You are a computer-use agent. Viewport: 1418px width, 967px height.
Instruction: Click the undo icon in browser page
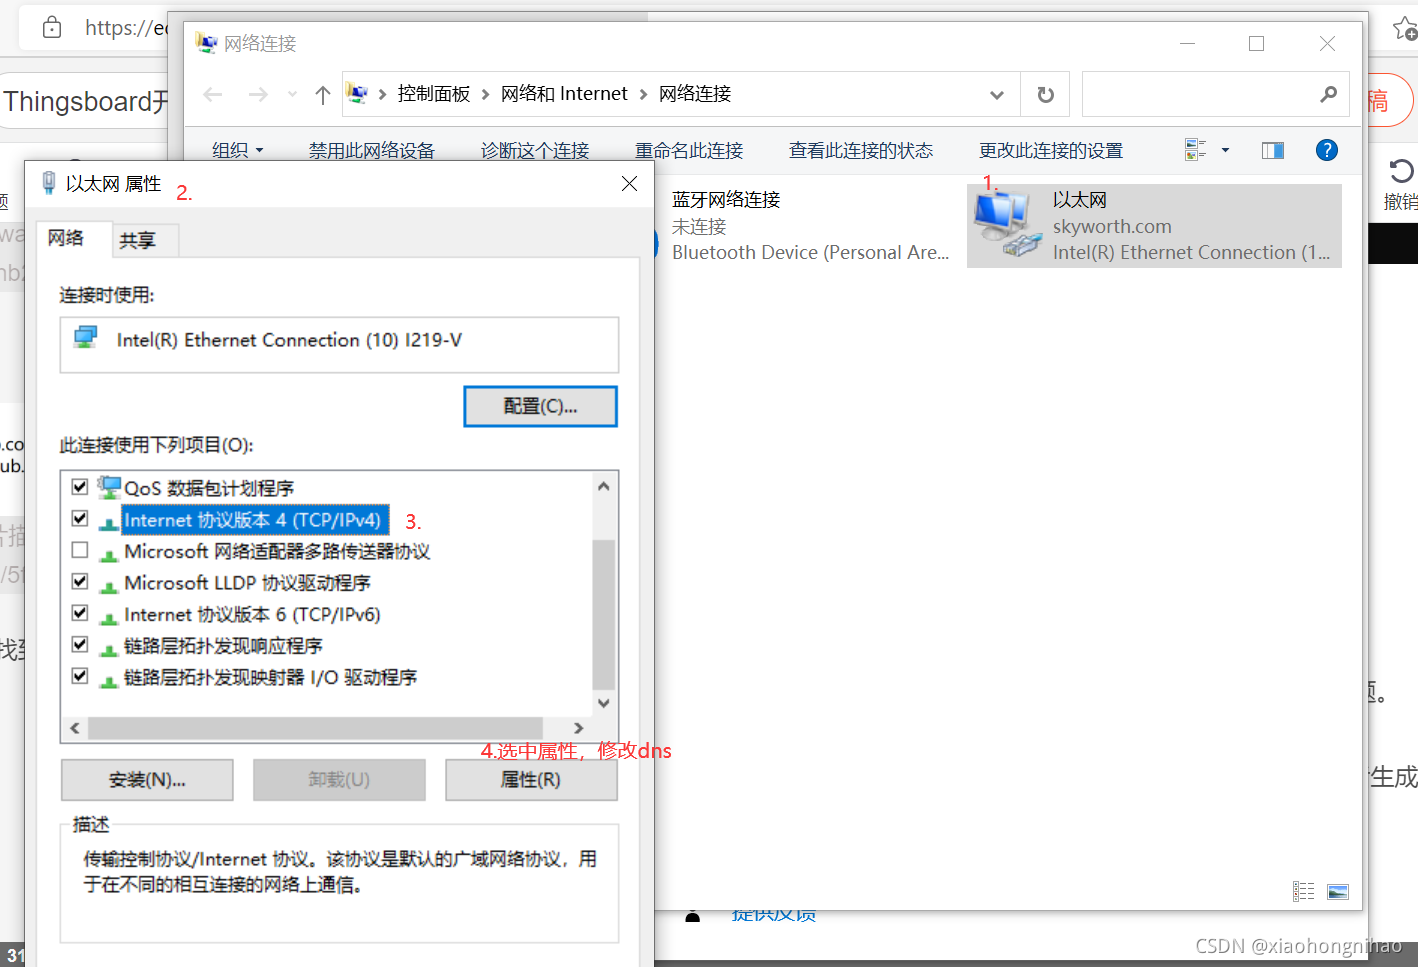pos(1401,171)
